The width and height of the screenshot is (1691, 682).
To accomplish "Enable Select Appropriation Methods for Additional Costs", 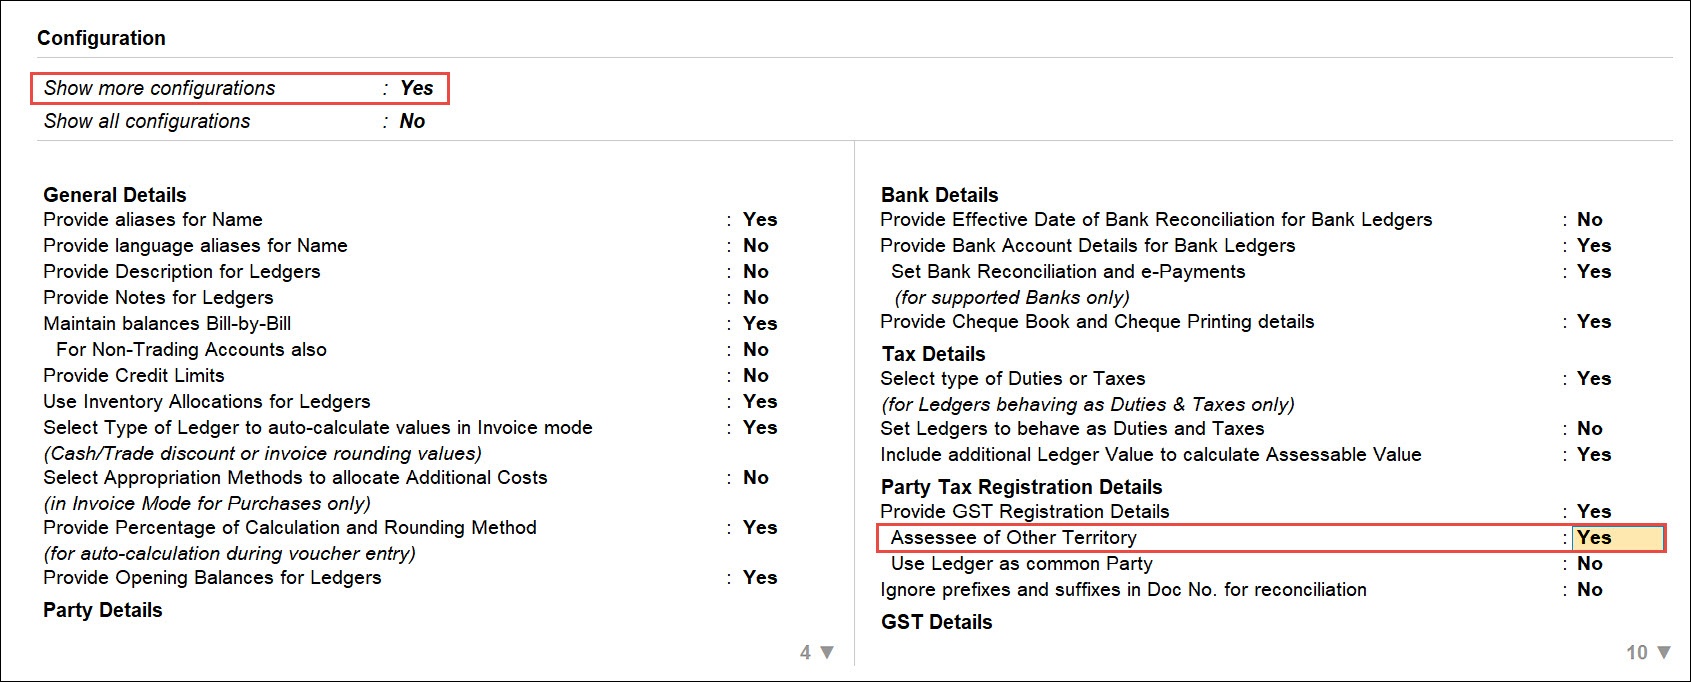I will [x=756, y=477].
